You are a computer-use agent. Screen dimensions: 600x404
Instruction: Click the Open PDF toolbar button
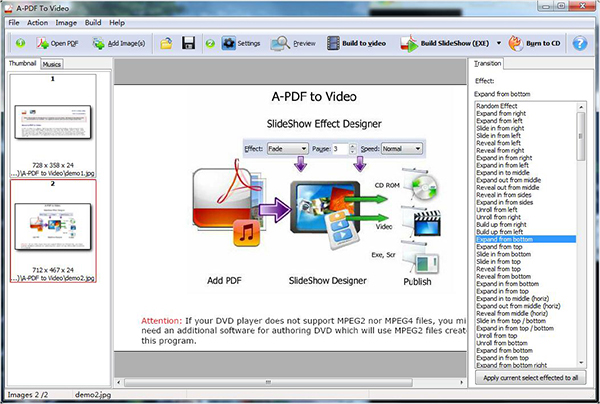57,44
